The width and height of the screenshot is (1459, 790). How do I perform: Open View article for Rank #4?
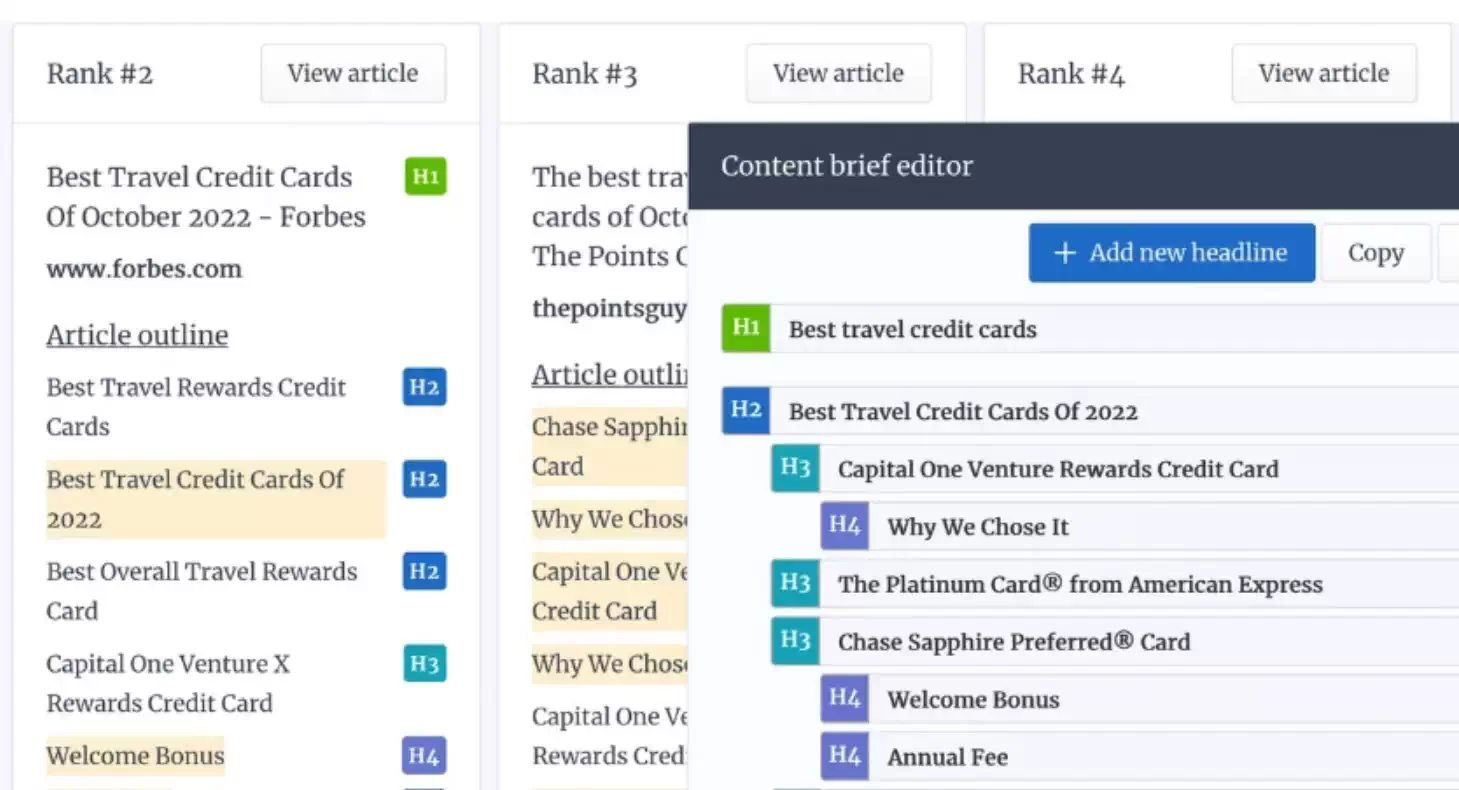(1324, 73)
